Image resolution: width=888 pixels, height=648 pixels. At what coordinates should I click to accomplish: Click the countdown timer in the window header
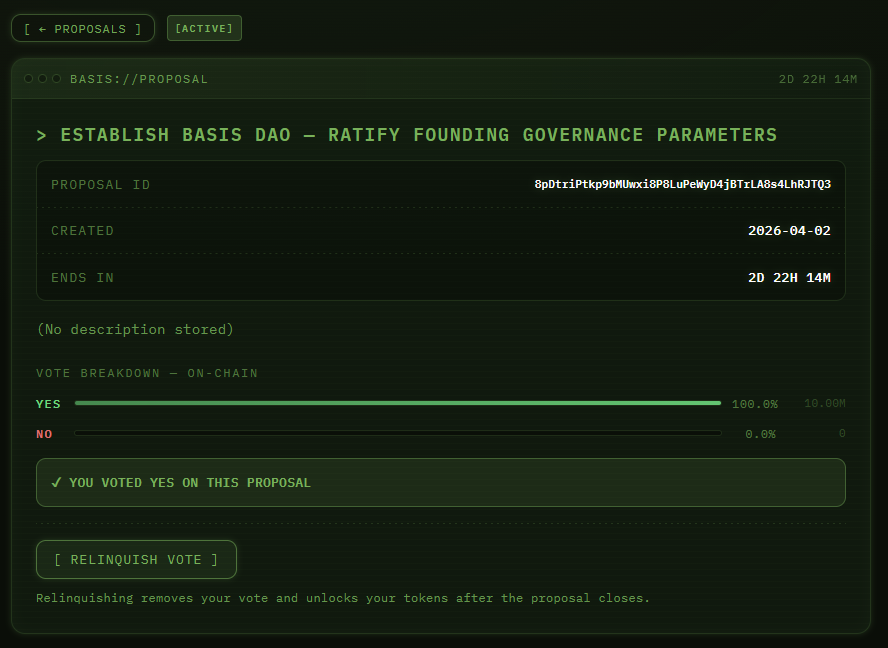(818, 79)
